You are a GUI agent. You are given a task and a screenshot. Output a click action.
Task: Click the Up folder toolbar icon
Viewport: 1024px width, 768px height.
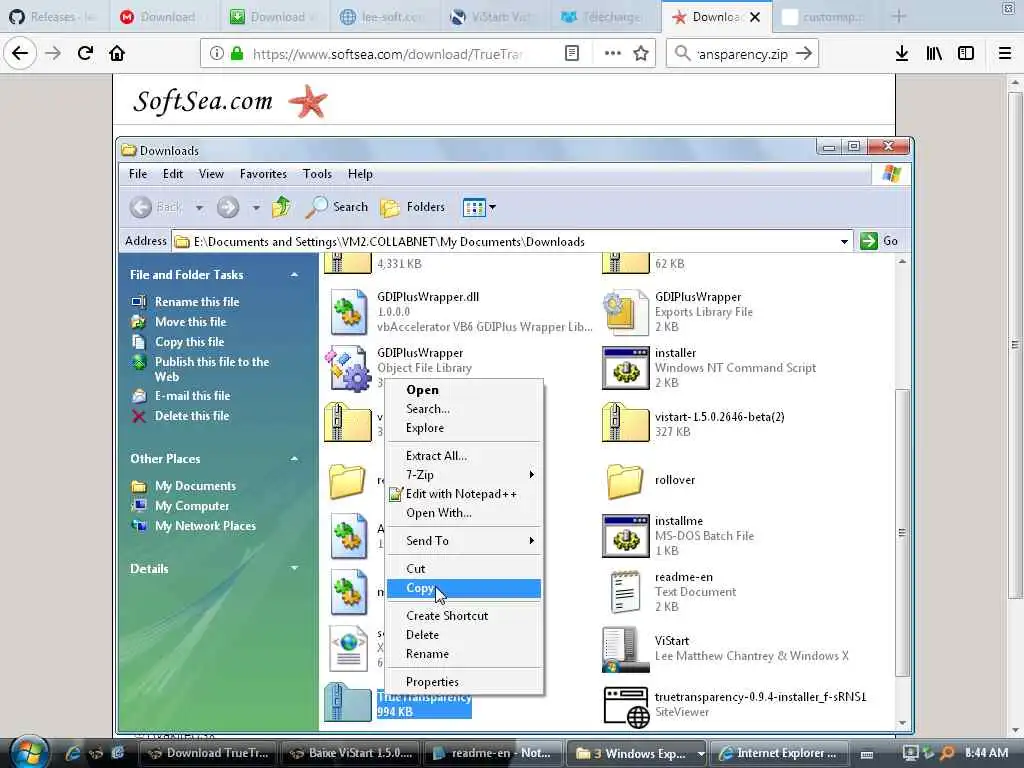click(281, 207)
